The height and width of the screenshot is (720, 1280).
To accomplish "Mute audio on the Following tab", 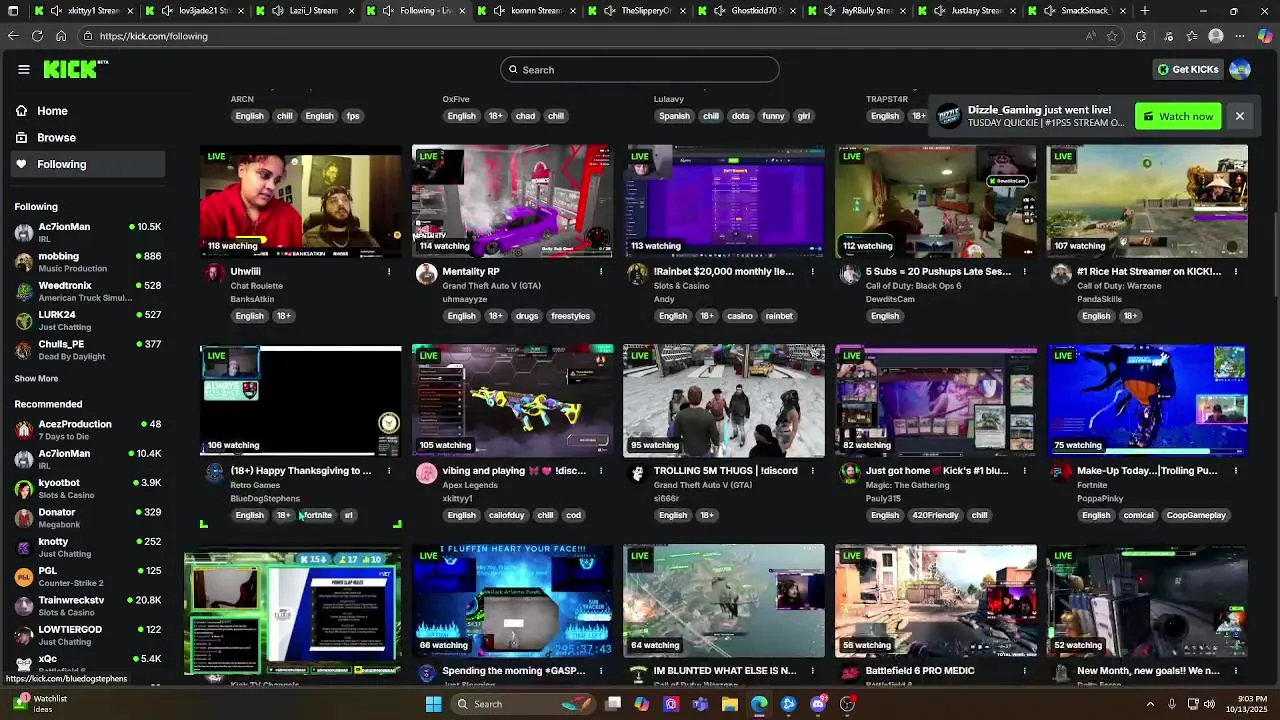I will point(388,11).
